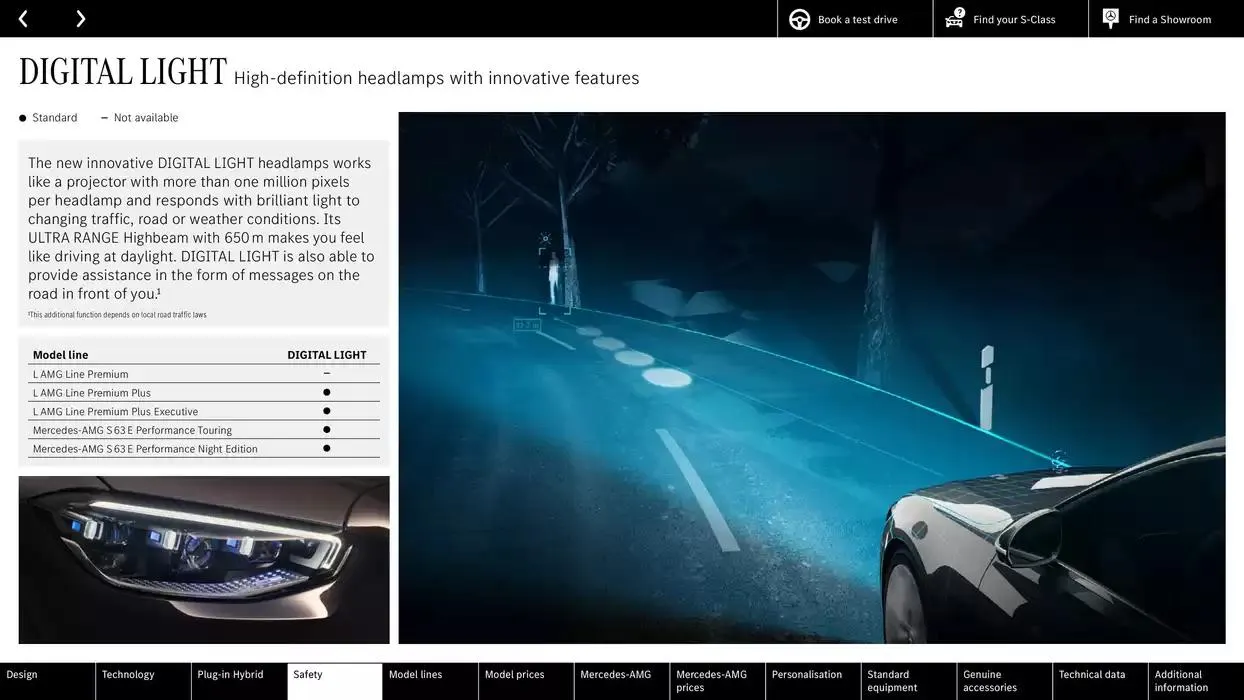Switch to the Technology tab
The width and height of the screenshot is (1244, 700).
pyautogui.click(x=143, y=681)
